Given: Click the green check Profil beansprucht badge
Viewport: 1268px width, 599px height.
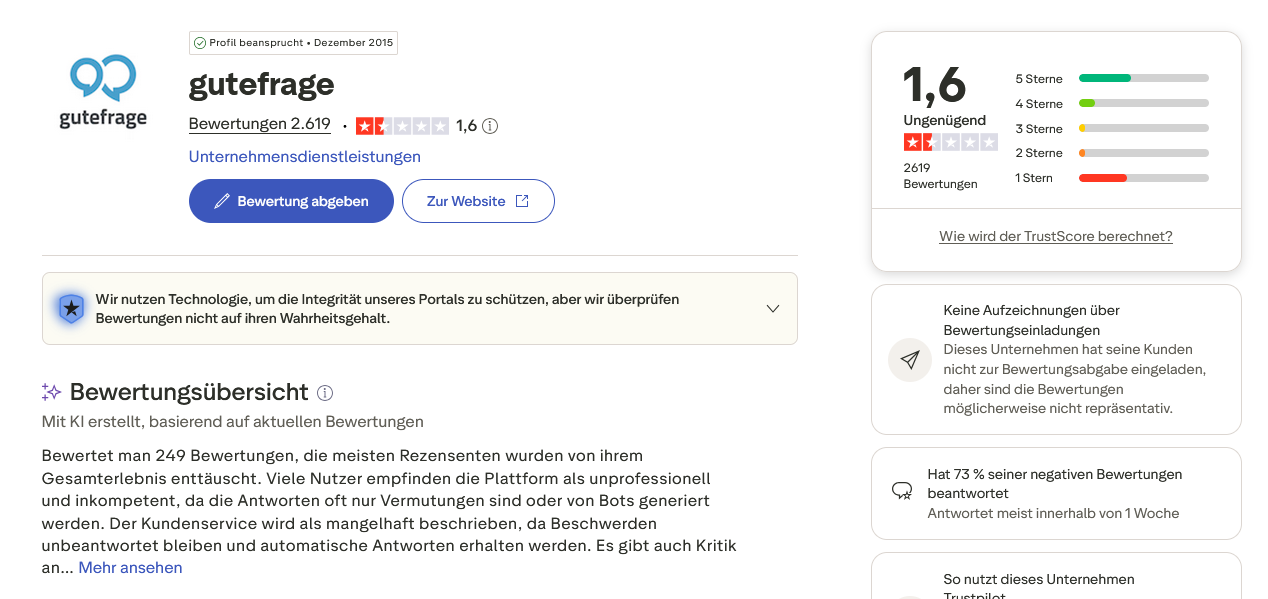Looking at the screenshot, I should pos(293,43).
